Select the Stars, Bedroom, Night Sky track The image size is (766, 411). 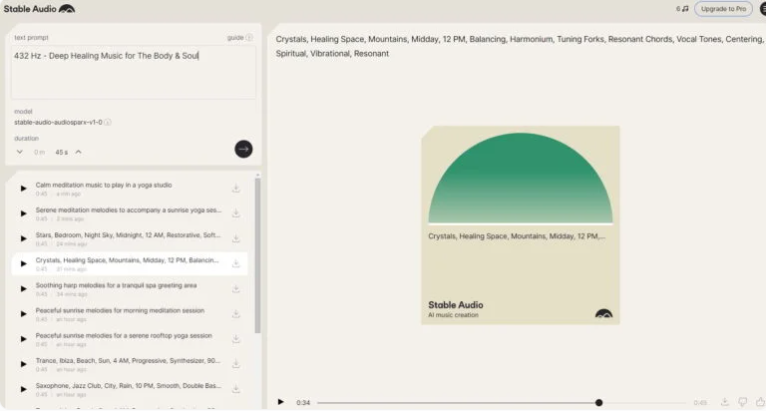(129, 238)
